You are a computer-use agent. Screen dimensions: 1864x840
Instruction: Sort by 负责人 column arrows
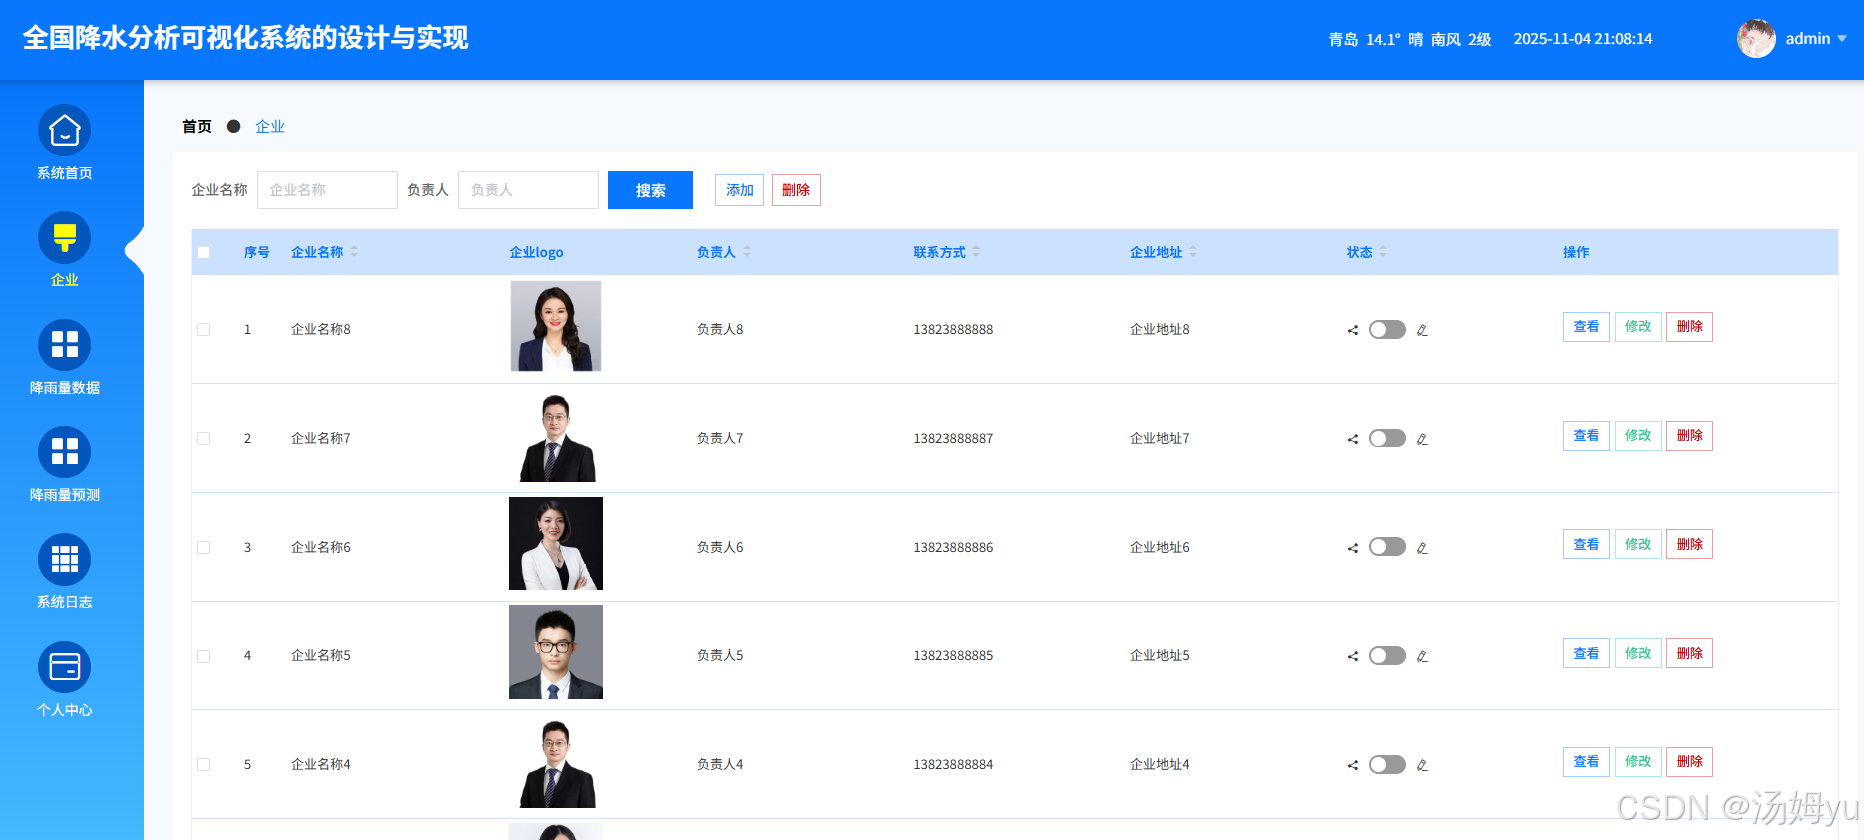(747, 252)
